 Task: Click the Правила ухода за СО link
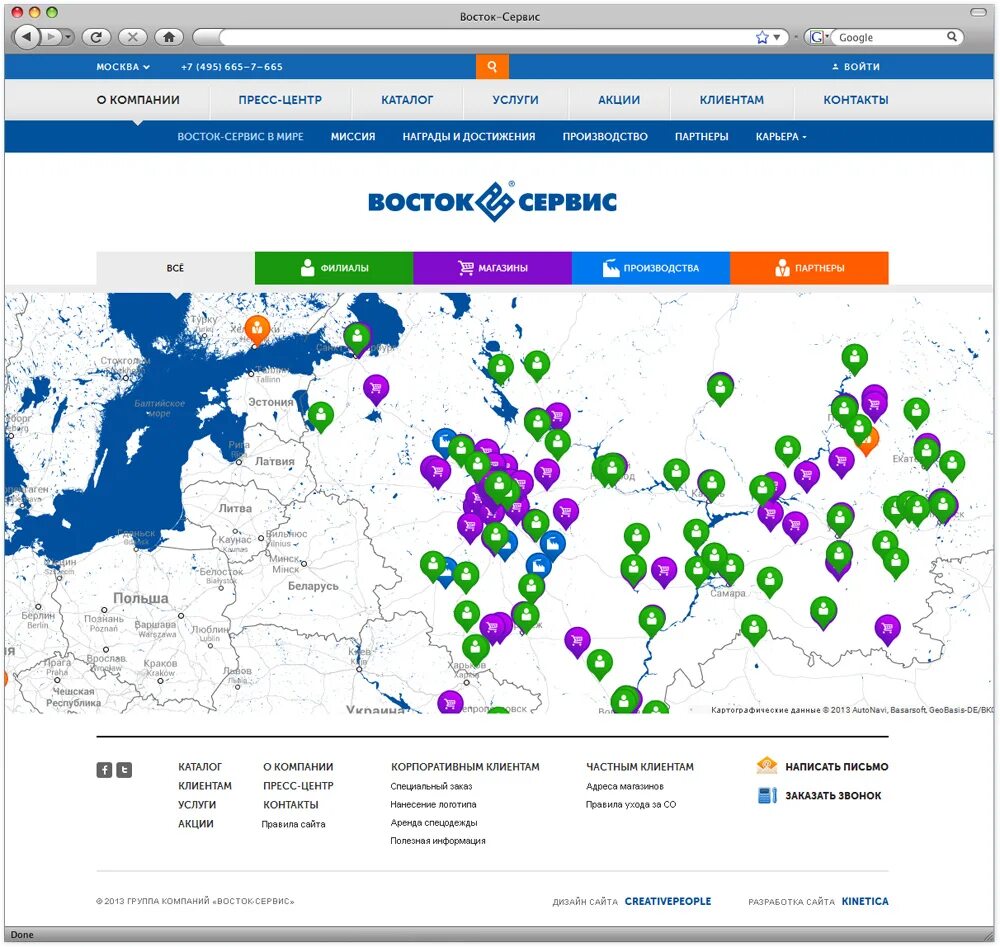[631, 804]
